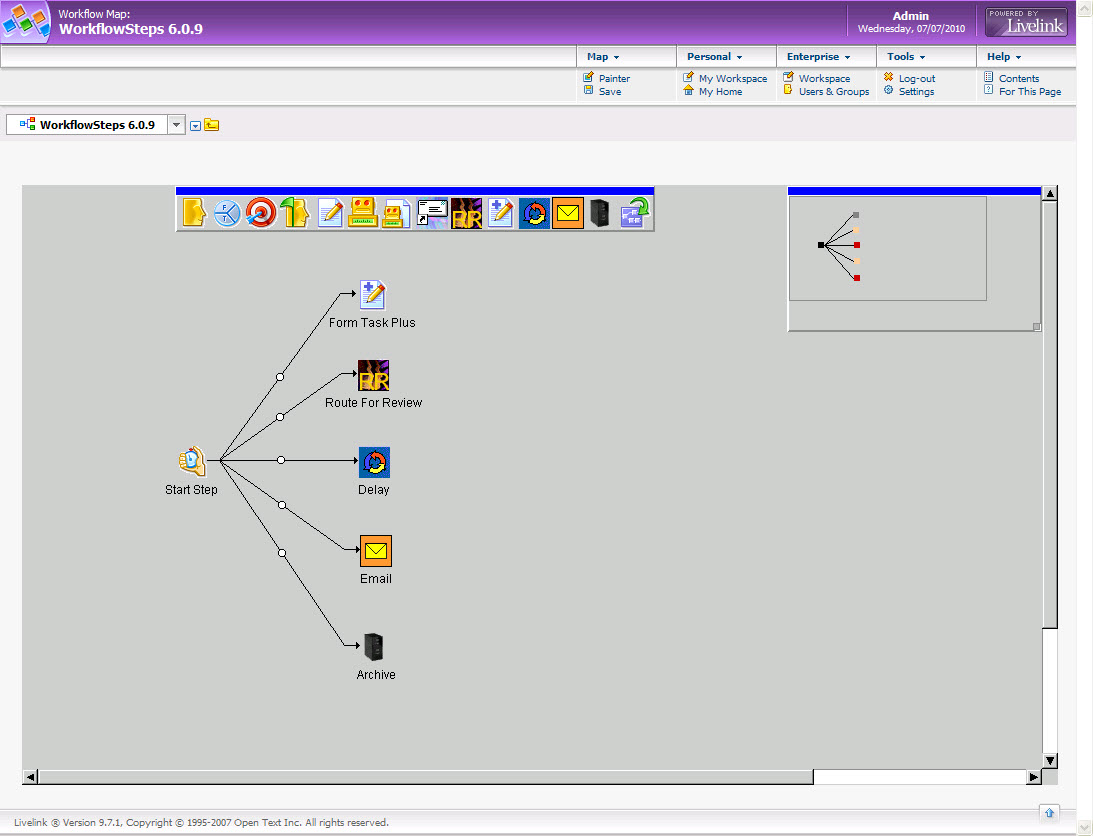Click the Admin user name in header
The width and height of the screenshot is (1093, 836).
click(910, 16)
